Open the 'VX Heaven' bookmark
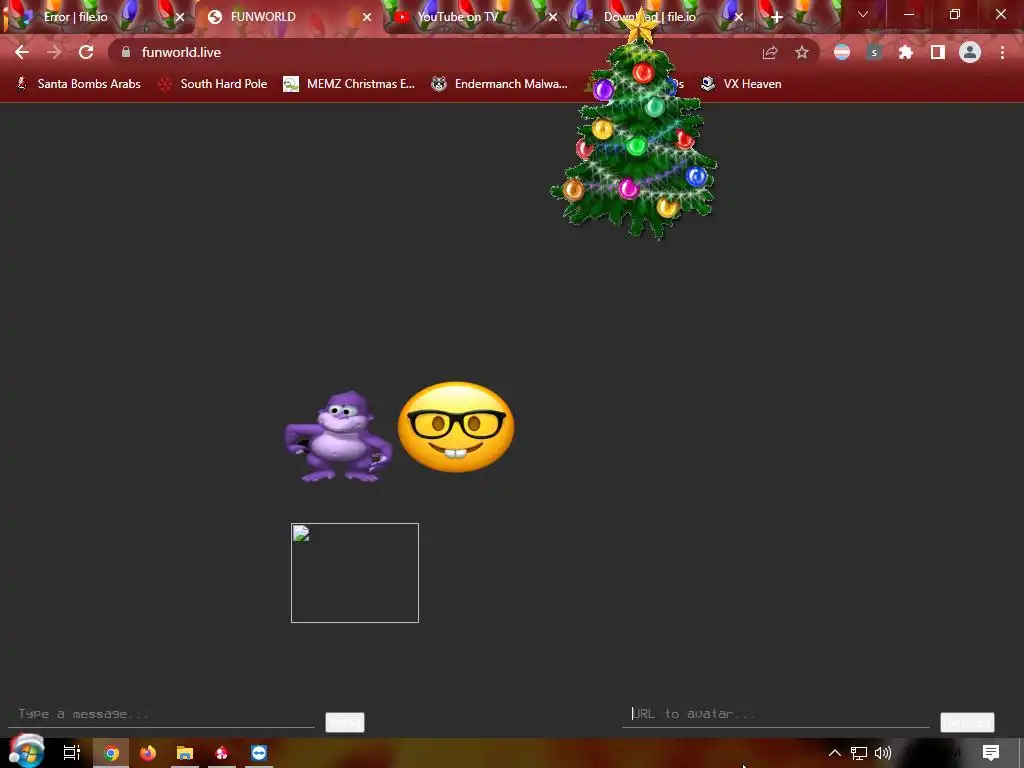Screen dimensions: 1024x768 click(x=741, y=84)
